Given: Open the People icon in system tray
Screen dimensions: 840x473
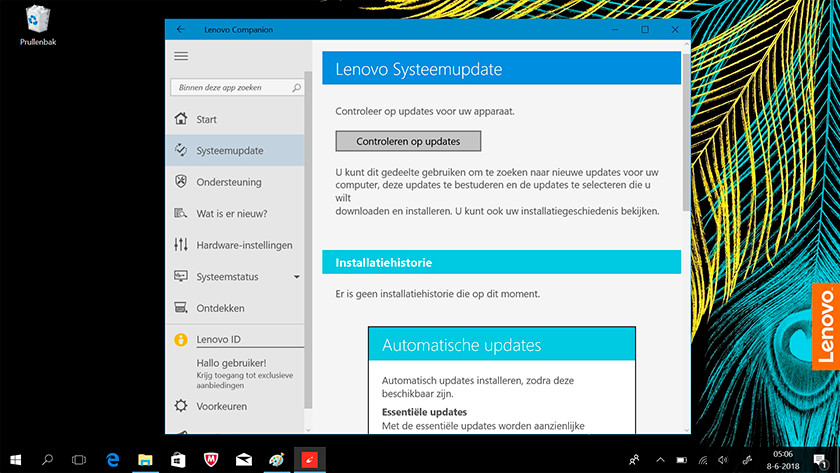Looking at the screenshot, I should click(x=634, y=460).
